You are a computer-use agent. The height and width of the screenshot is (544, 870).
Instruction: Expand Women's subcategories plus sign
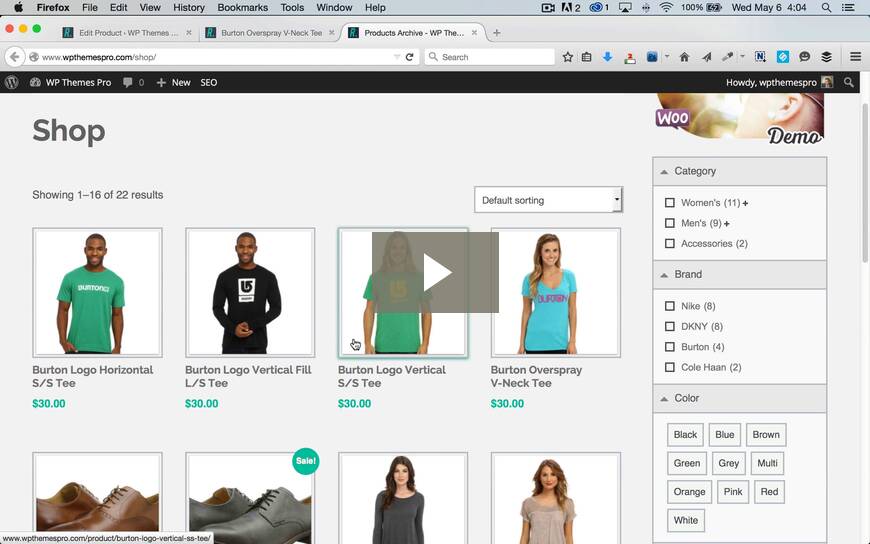(x=745, y=203)
